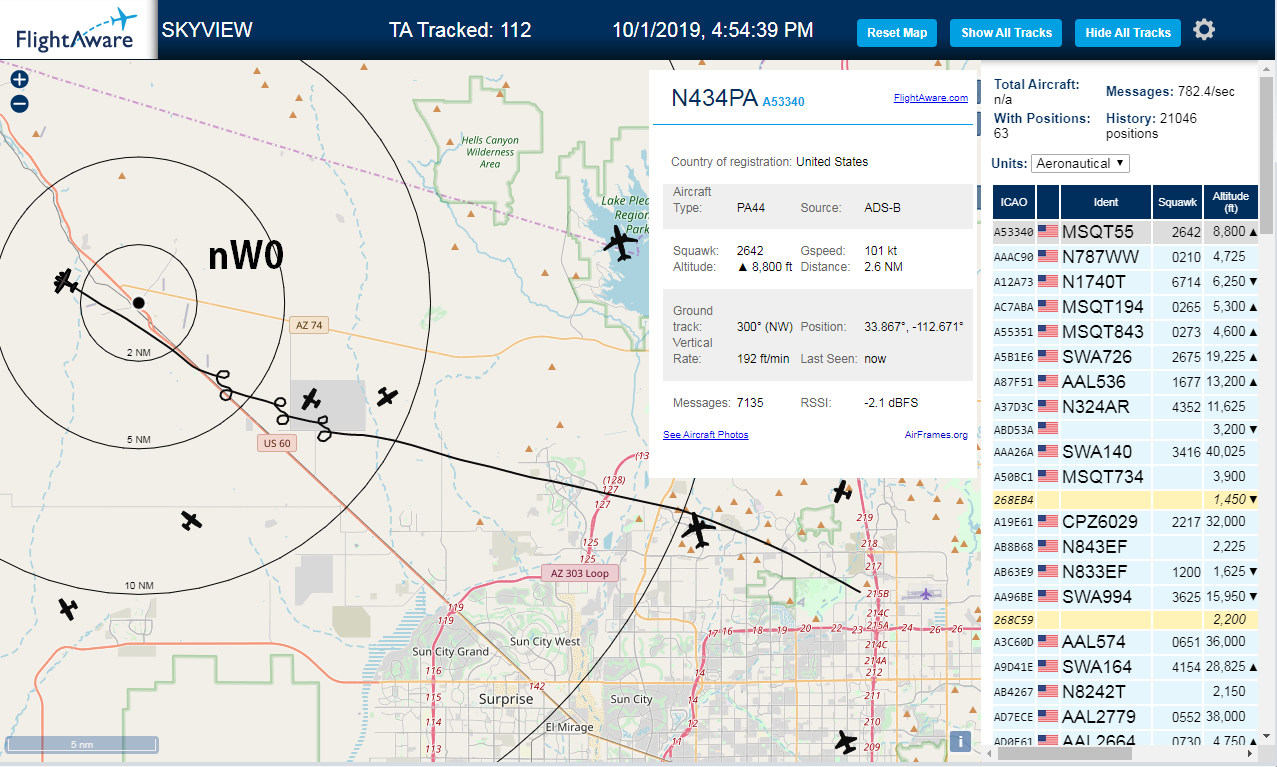Click the US 60 road label on the map
Viewport: 1277px width, 767px height.
277,443
